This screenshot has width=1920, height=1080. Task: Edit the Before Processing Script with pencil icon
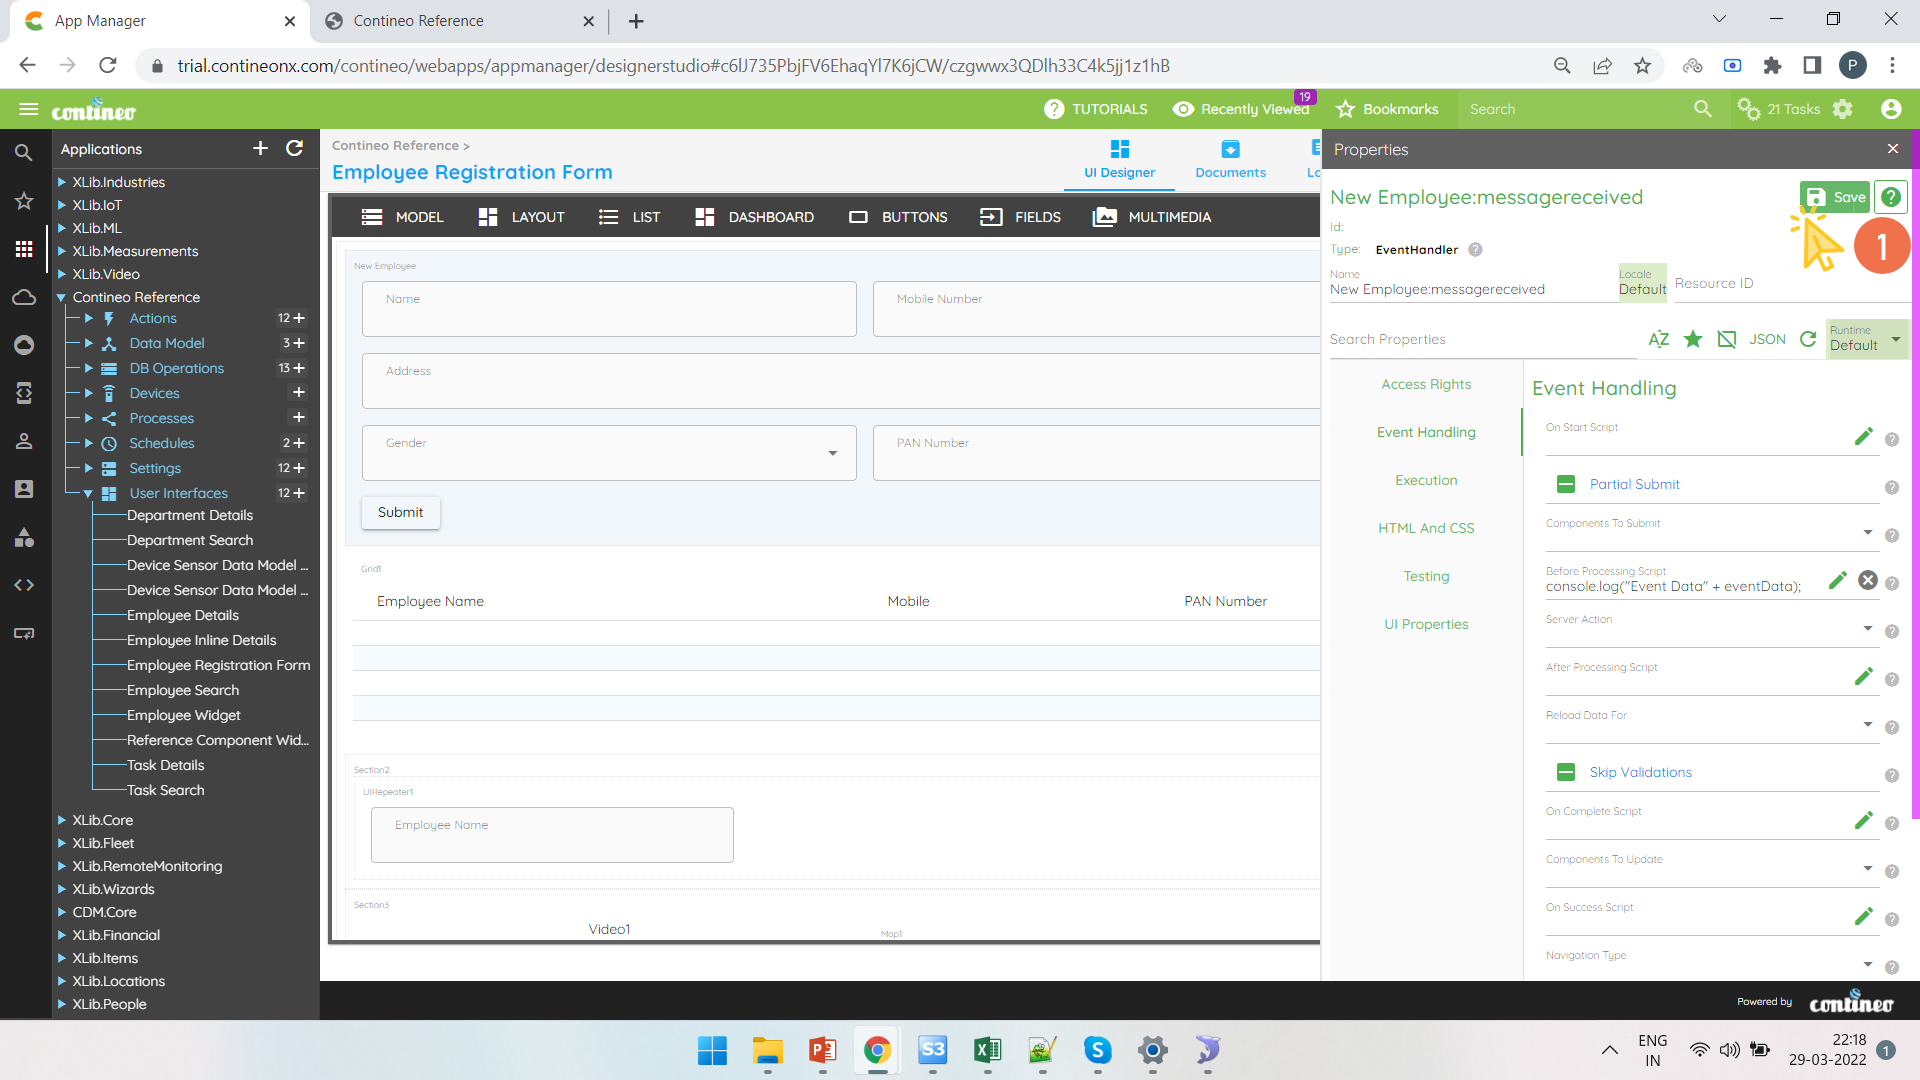(1837, 580)
